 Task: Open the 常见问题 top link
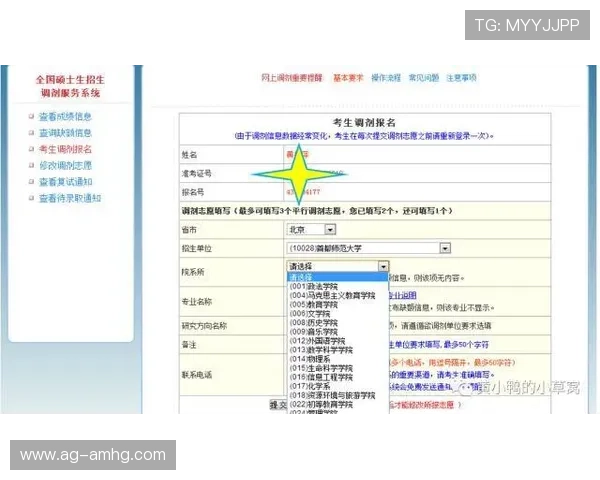tap(424, 78)
